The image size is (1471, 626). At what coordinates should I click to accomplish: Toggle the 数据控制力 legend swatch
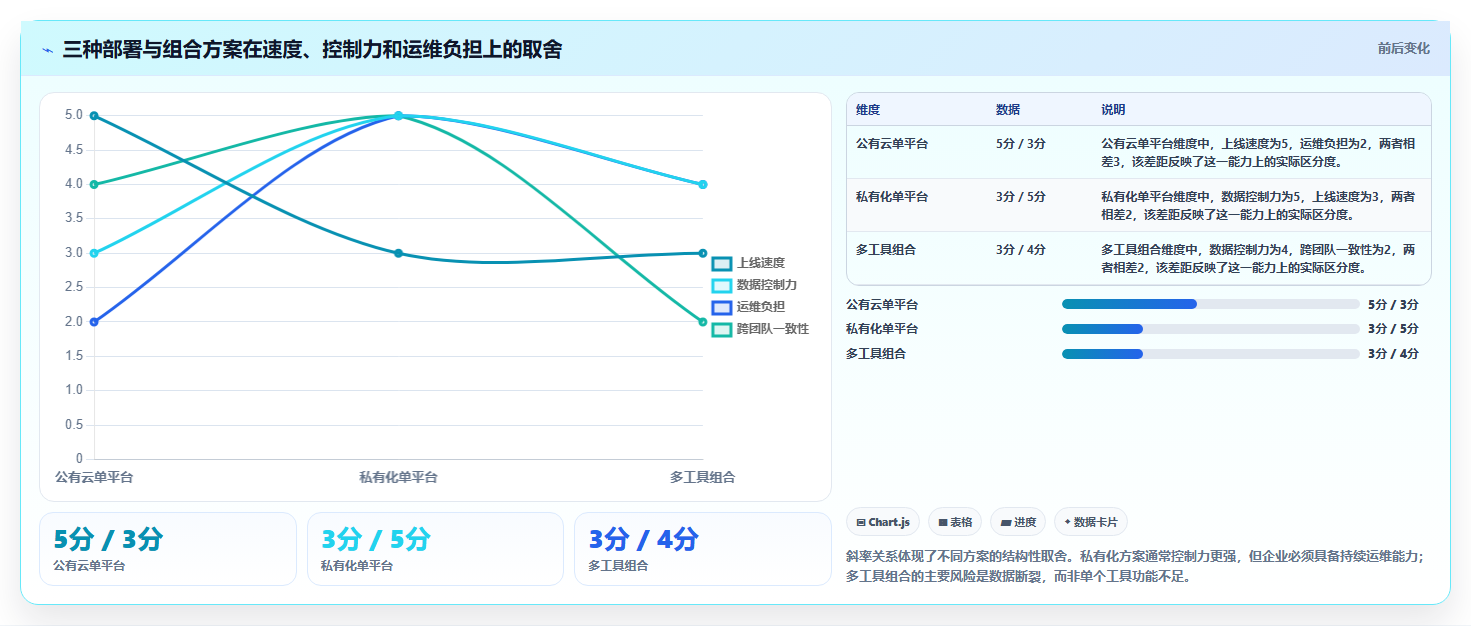tap(721, 285)
